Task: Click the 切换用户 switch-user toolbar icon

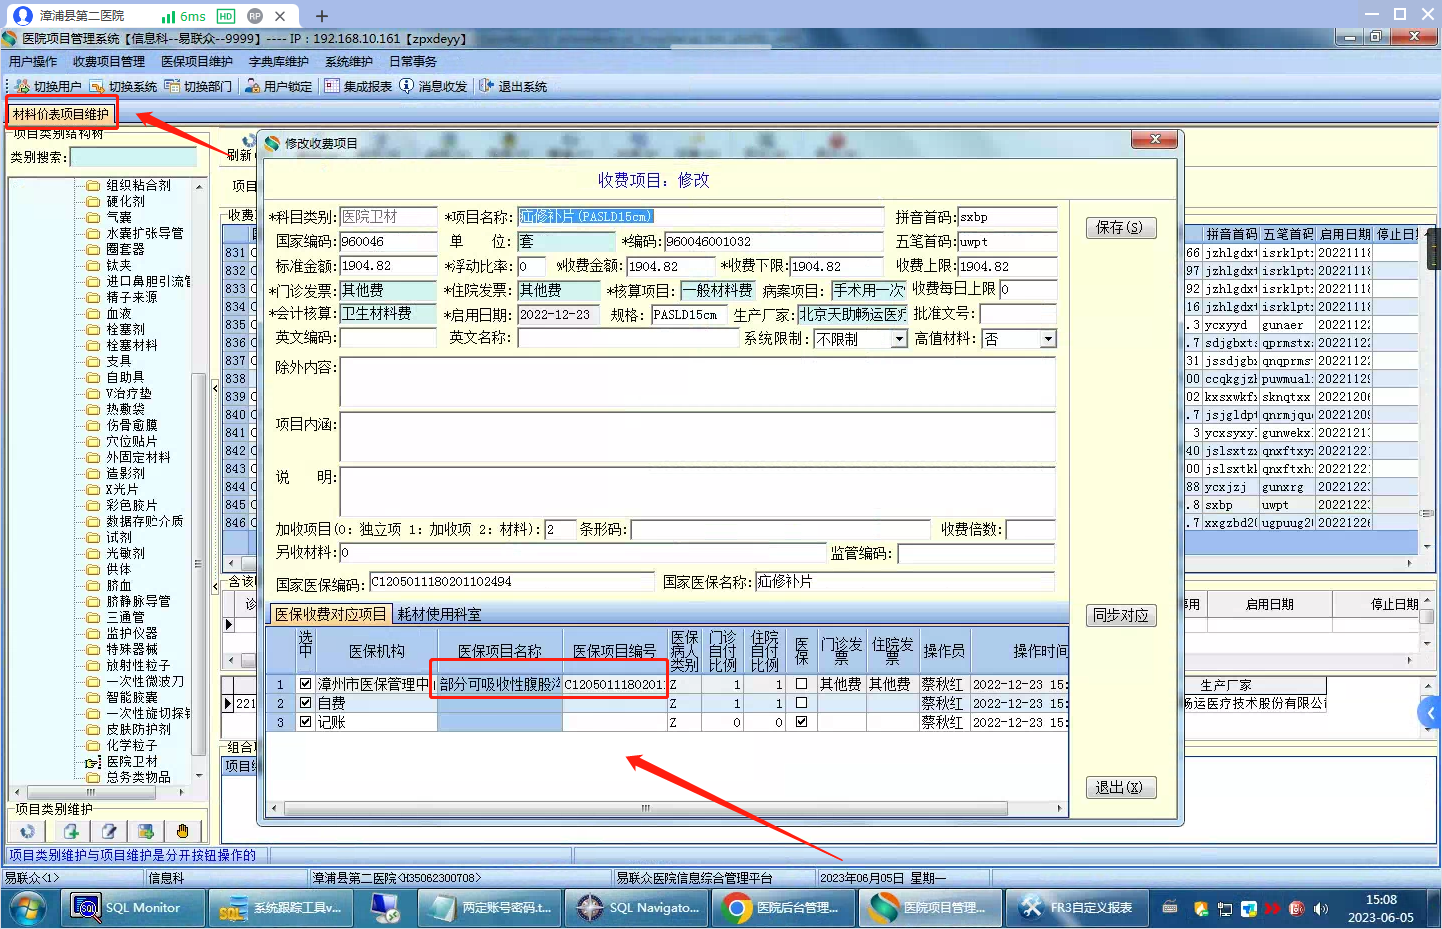Action: click(22, 86)
